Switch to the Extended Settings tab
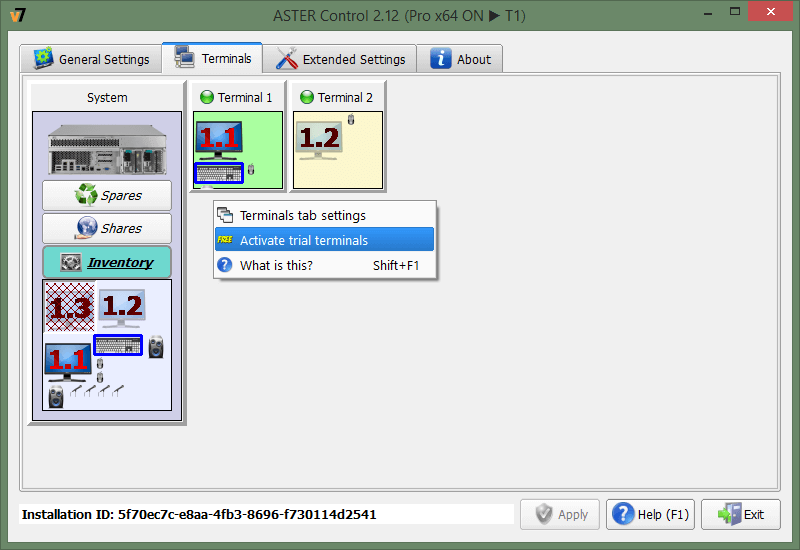800x550 pixels. click(341, 59)
